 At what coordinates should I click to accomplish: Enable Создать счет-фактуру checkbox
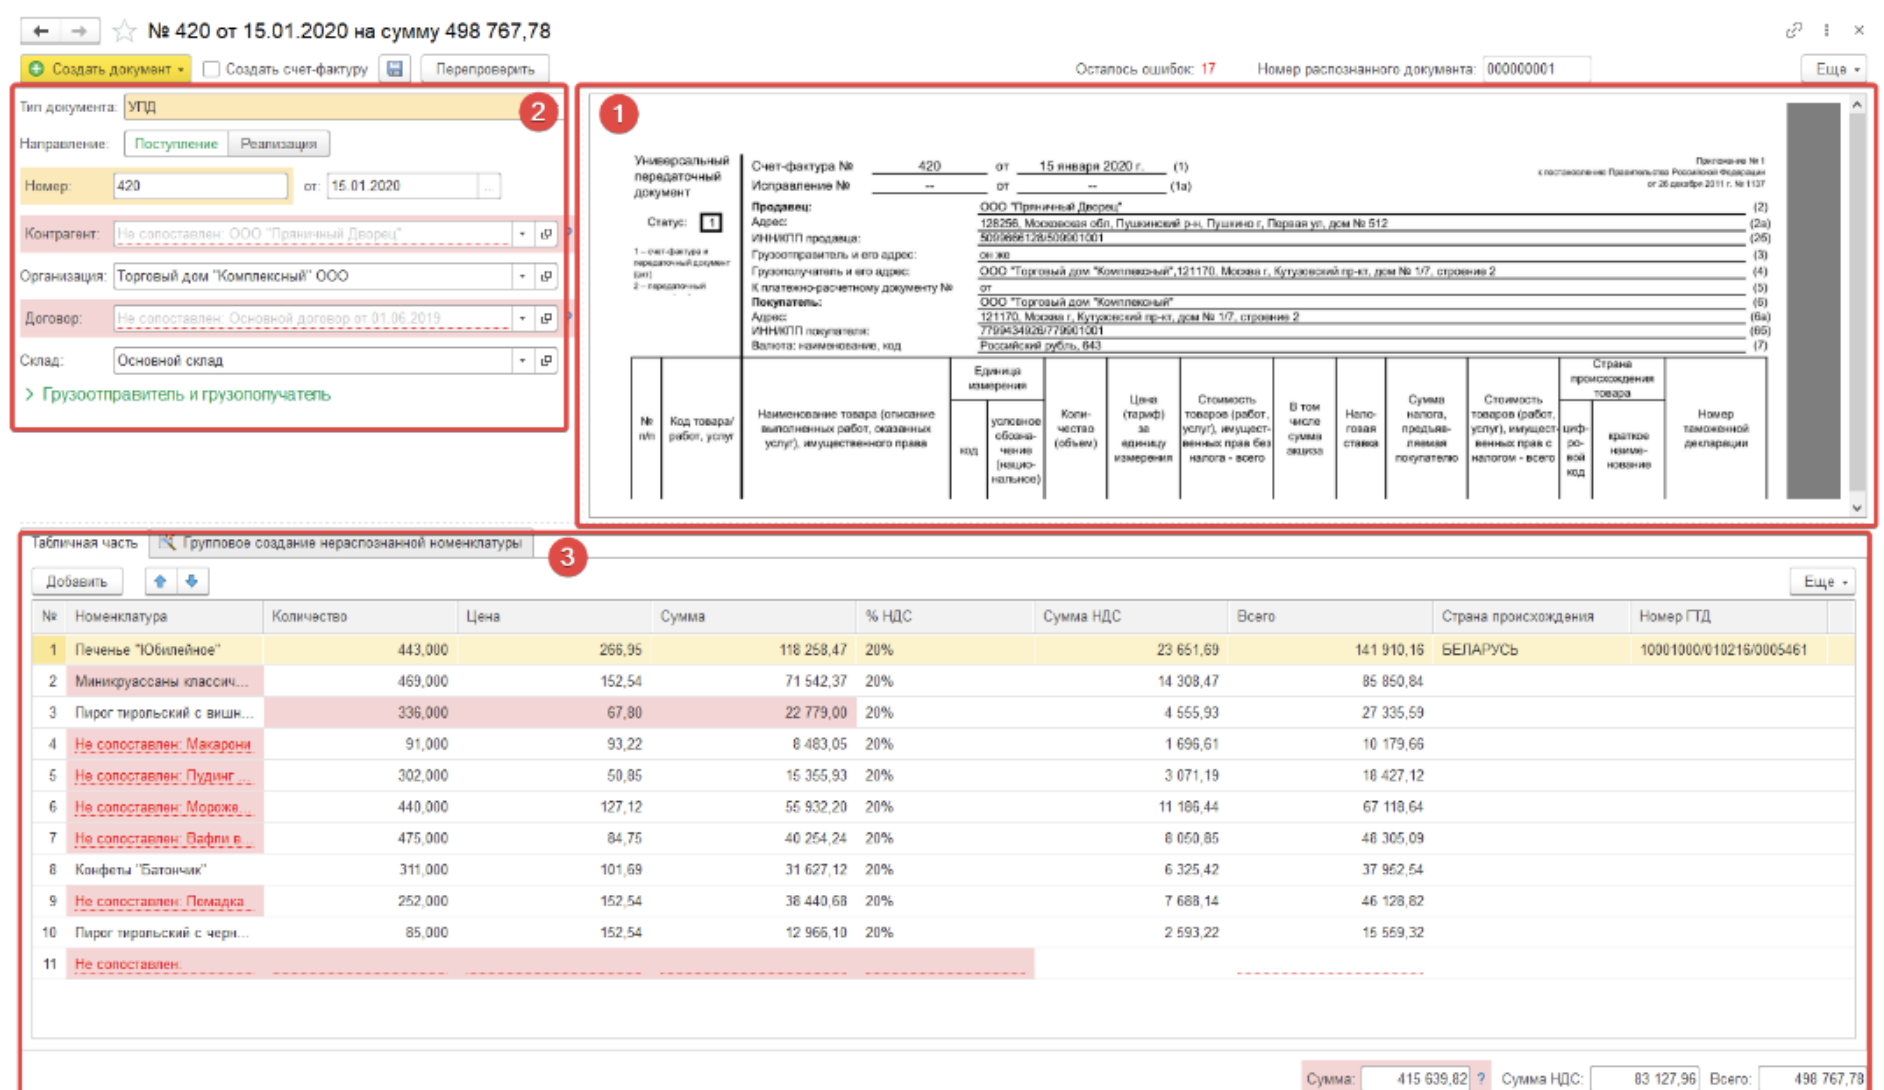coord(211,69)
